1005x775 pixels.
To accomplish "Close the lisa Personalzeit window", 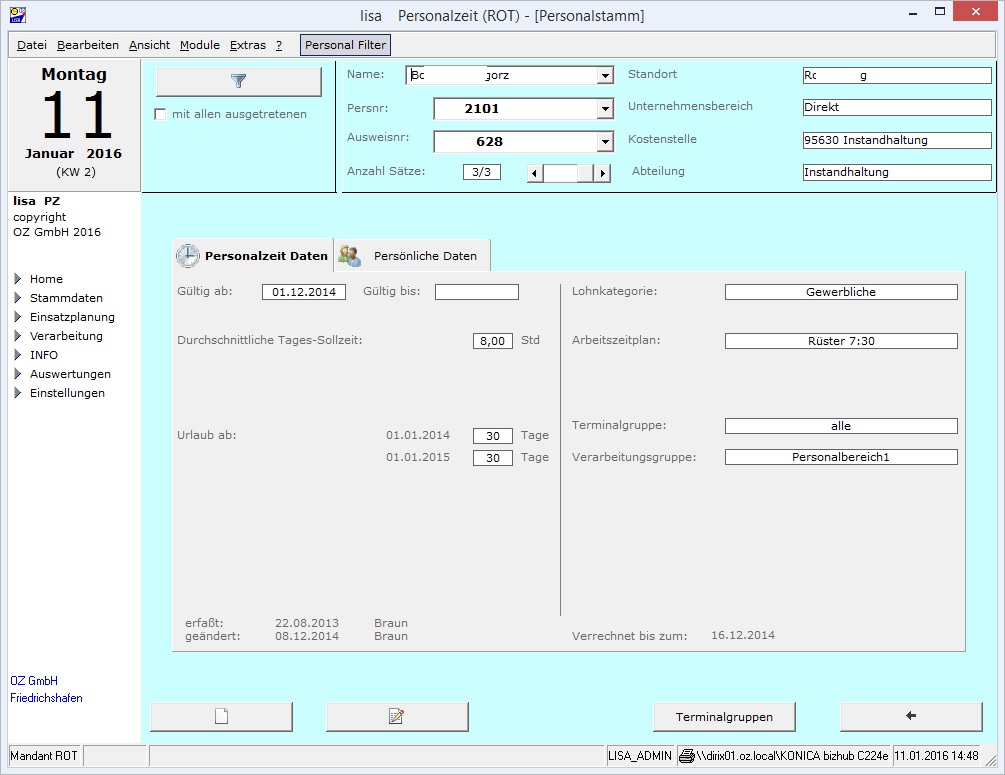I will (976, 12).
